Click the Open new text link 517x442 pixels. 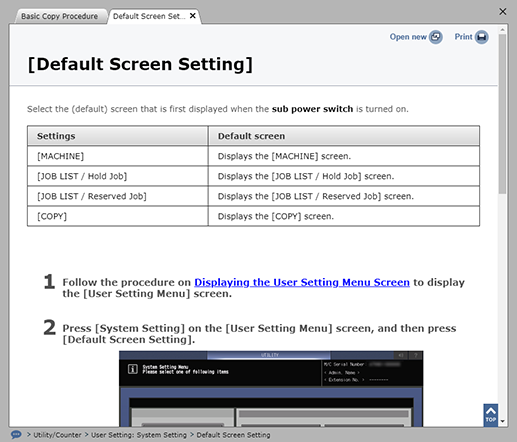pos(408,37)
